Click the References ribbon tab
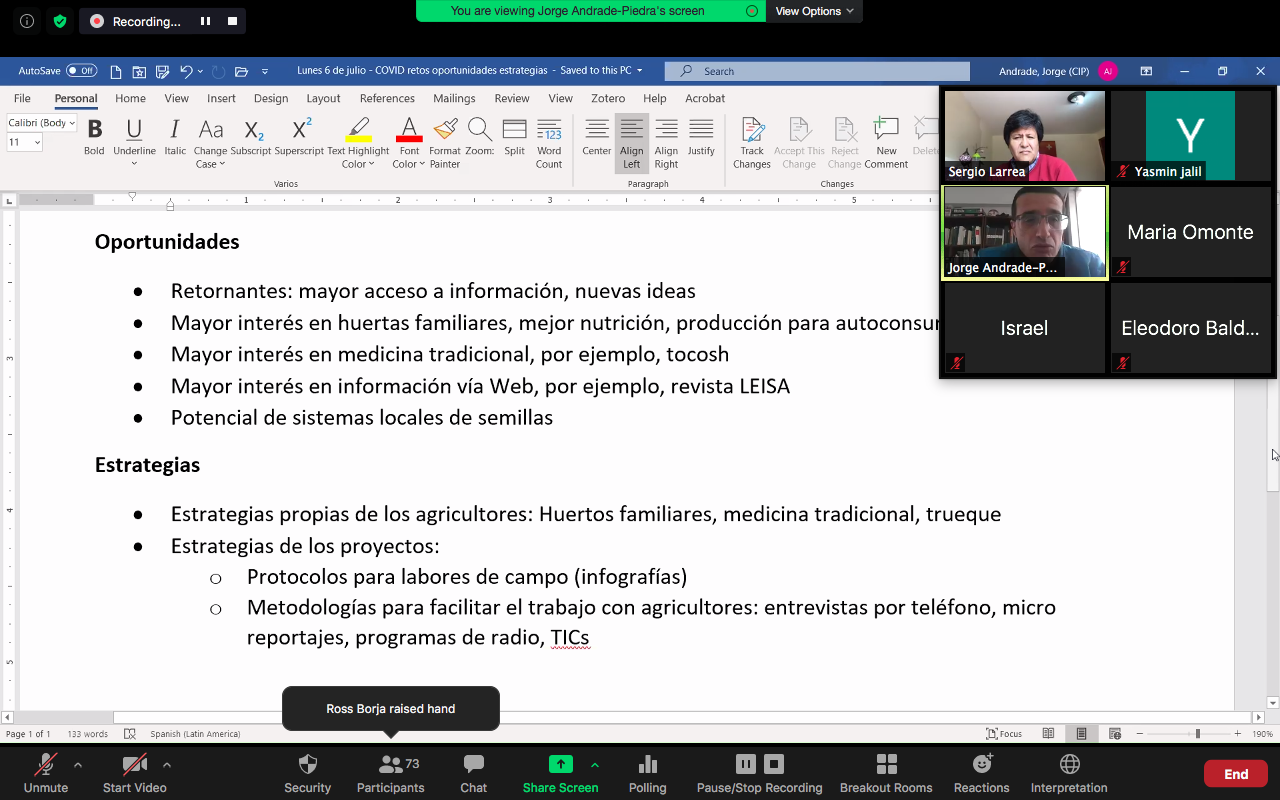This screenshot has width=1280, height=800. (x=387, y=98)
